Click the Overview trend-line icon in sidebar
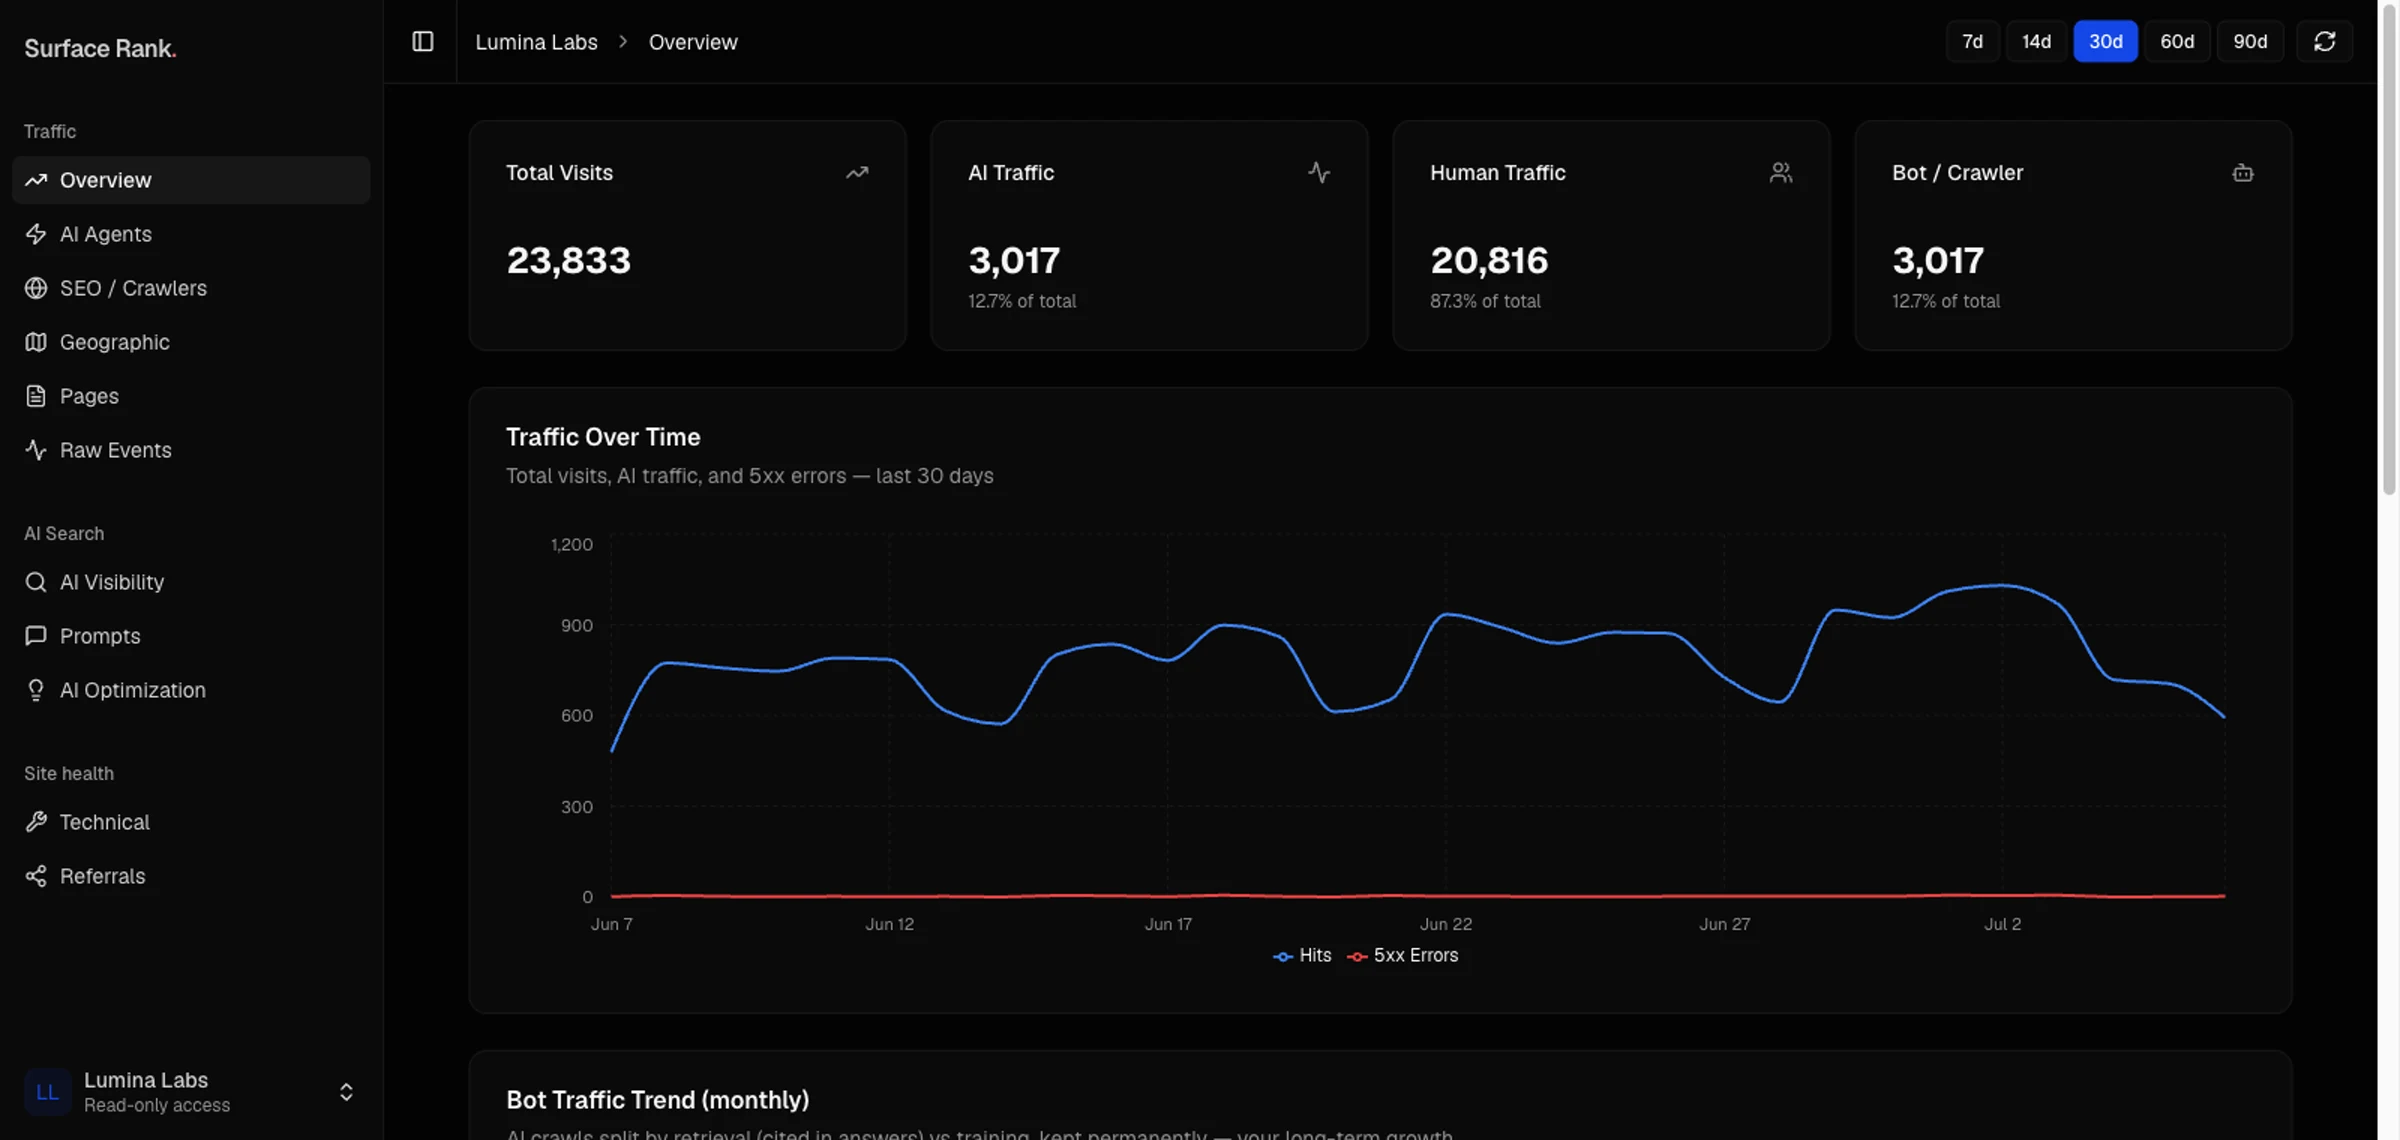2400x1140 pixels. 36,180
